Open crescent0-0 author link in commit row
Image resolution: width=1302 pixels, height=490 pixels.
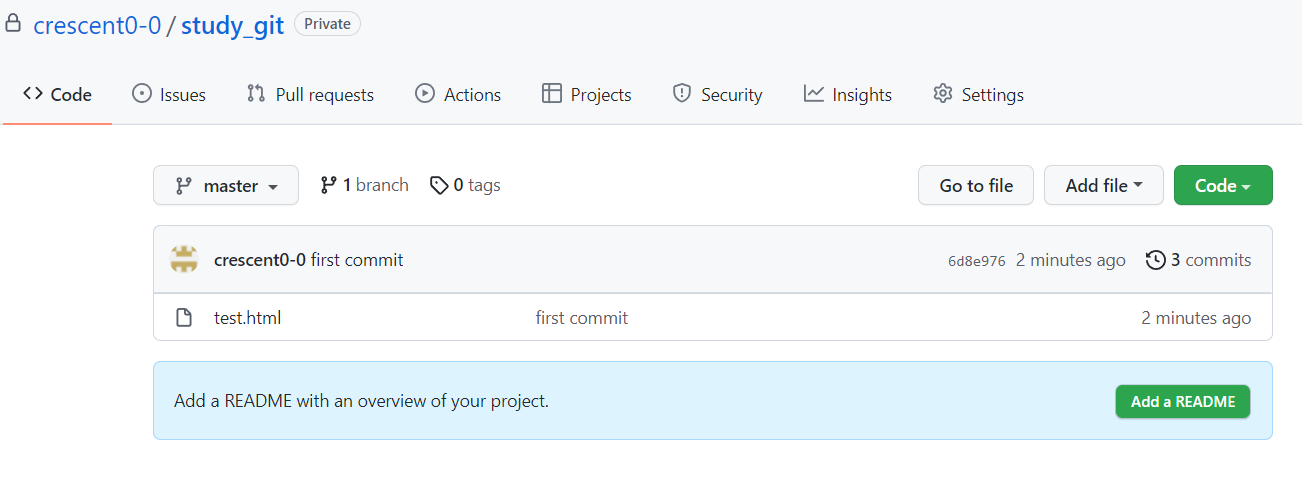coord(260,260)
